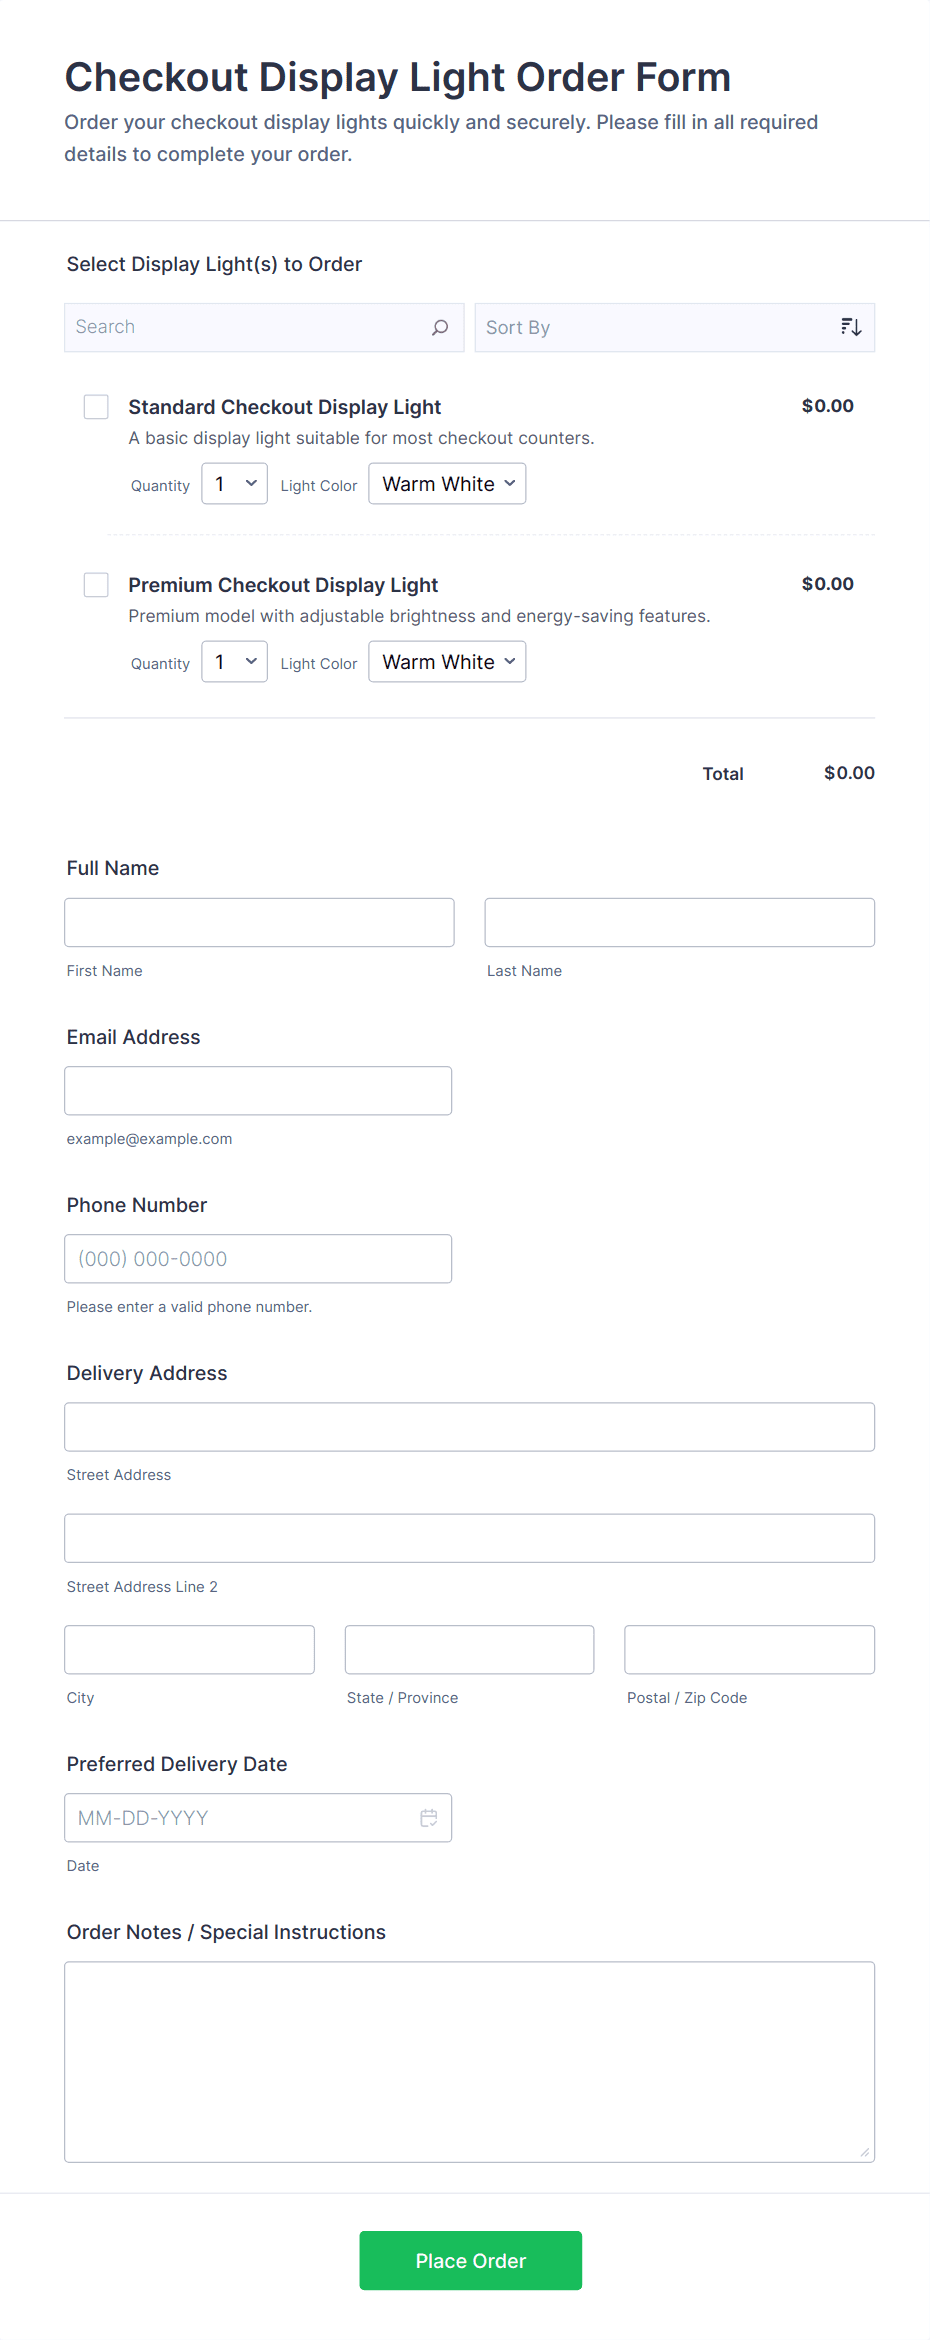Click the Last Name input field

[678, 922]
